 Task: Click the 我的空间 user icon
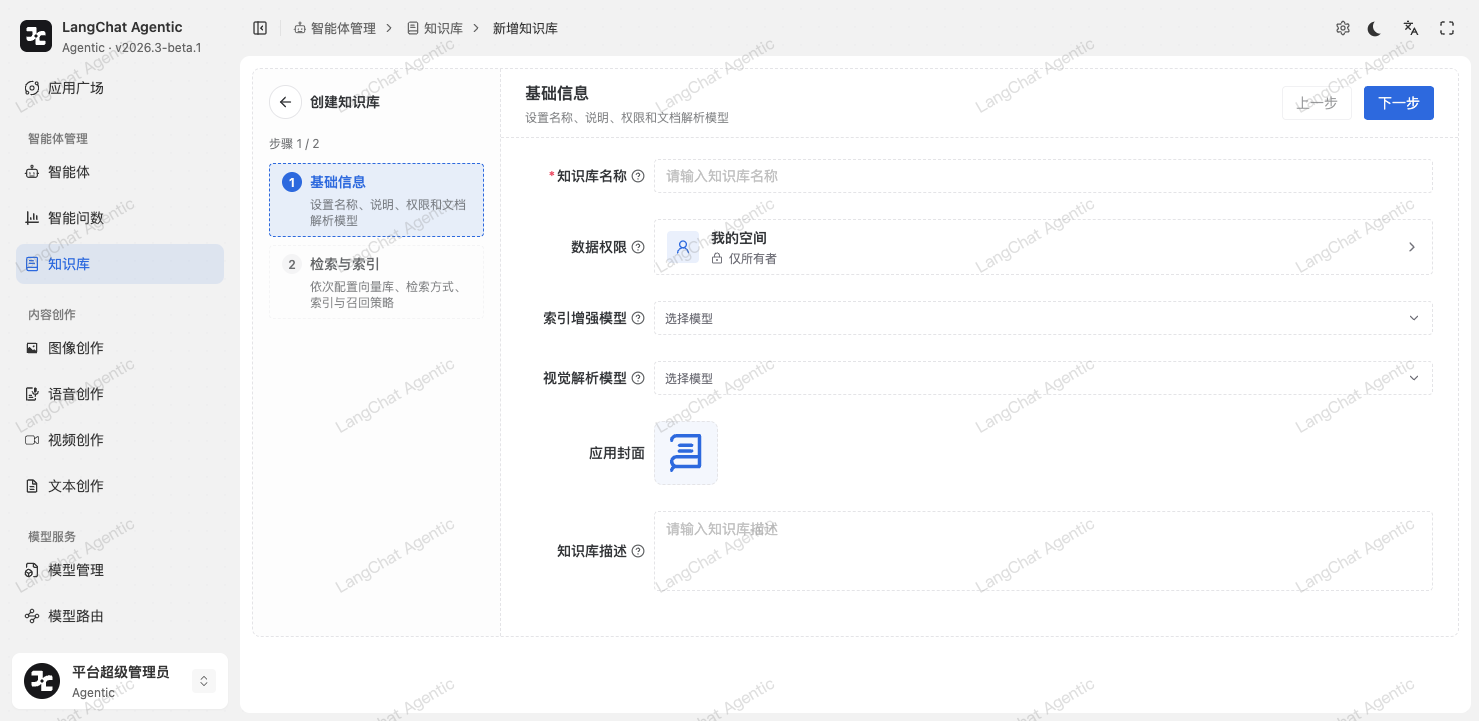[683, 247]
